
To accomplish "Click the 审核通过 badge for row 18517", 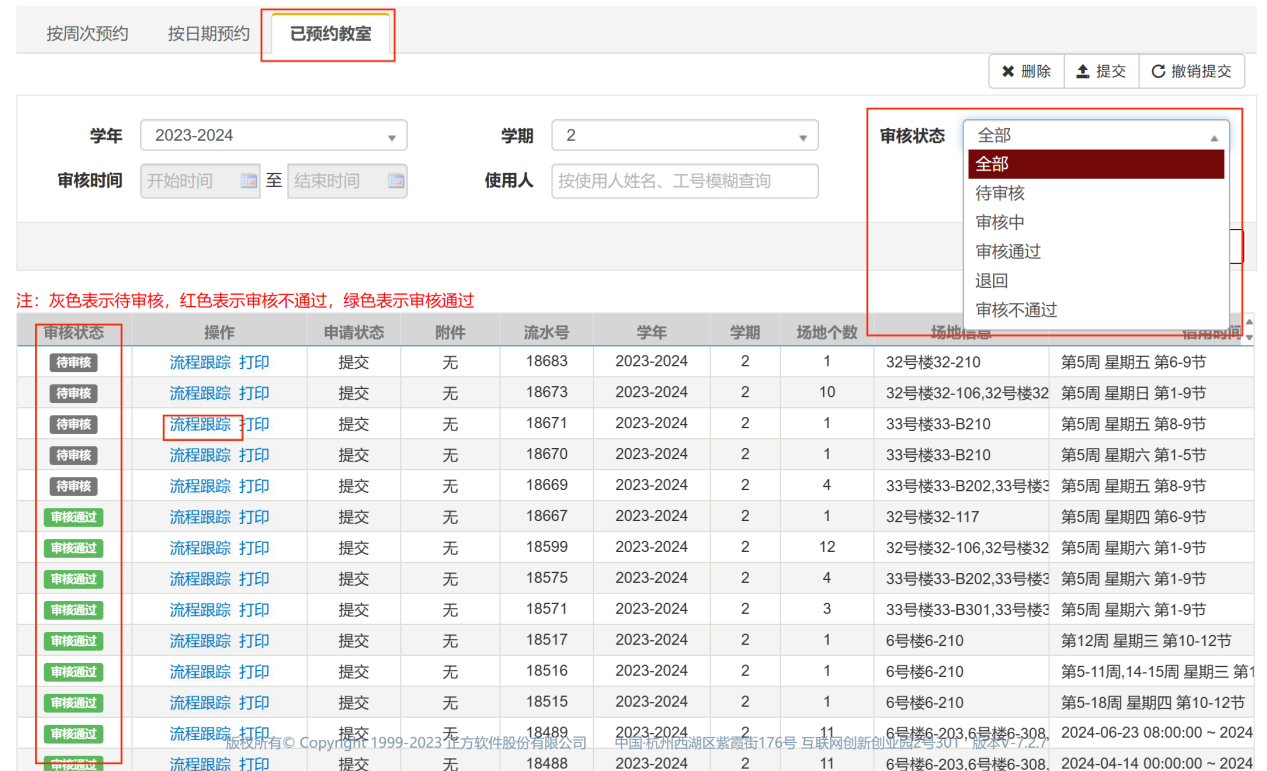I will click(x=74, y=641).
